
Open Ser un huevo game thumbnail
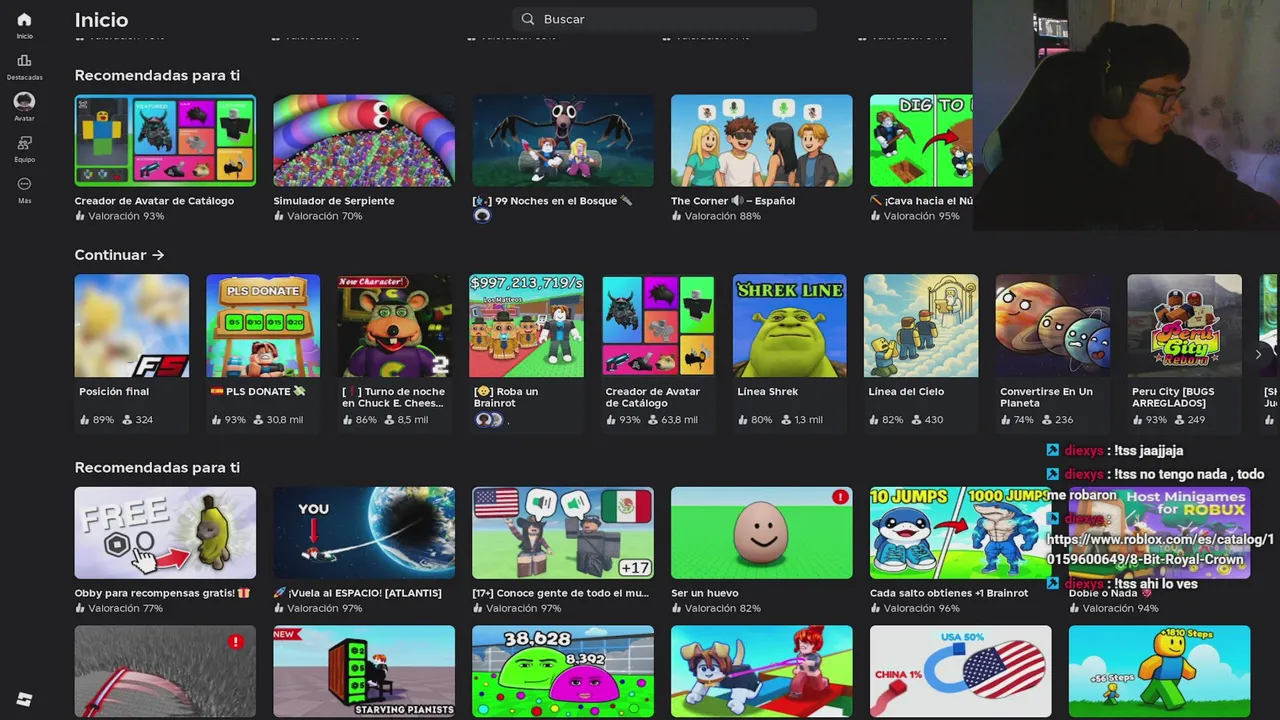tap(762, 533)
